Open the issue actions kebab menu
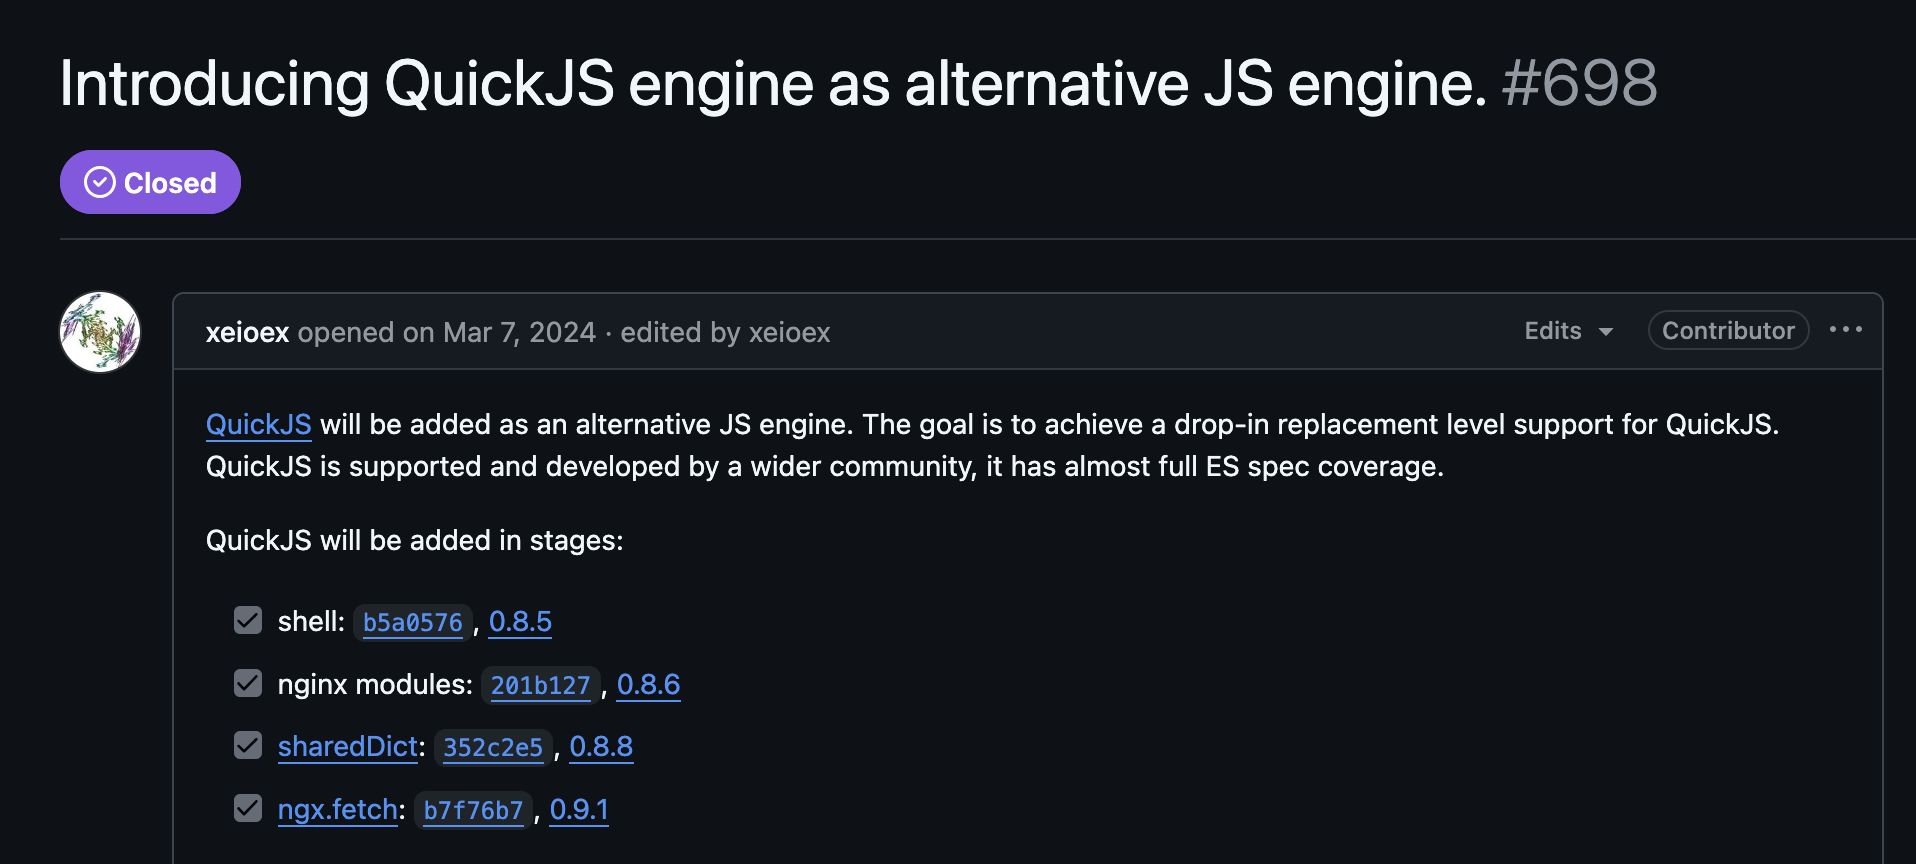Viewport: 1916px width, 864px height. point(1847,330)
